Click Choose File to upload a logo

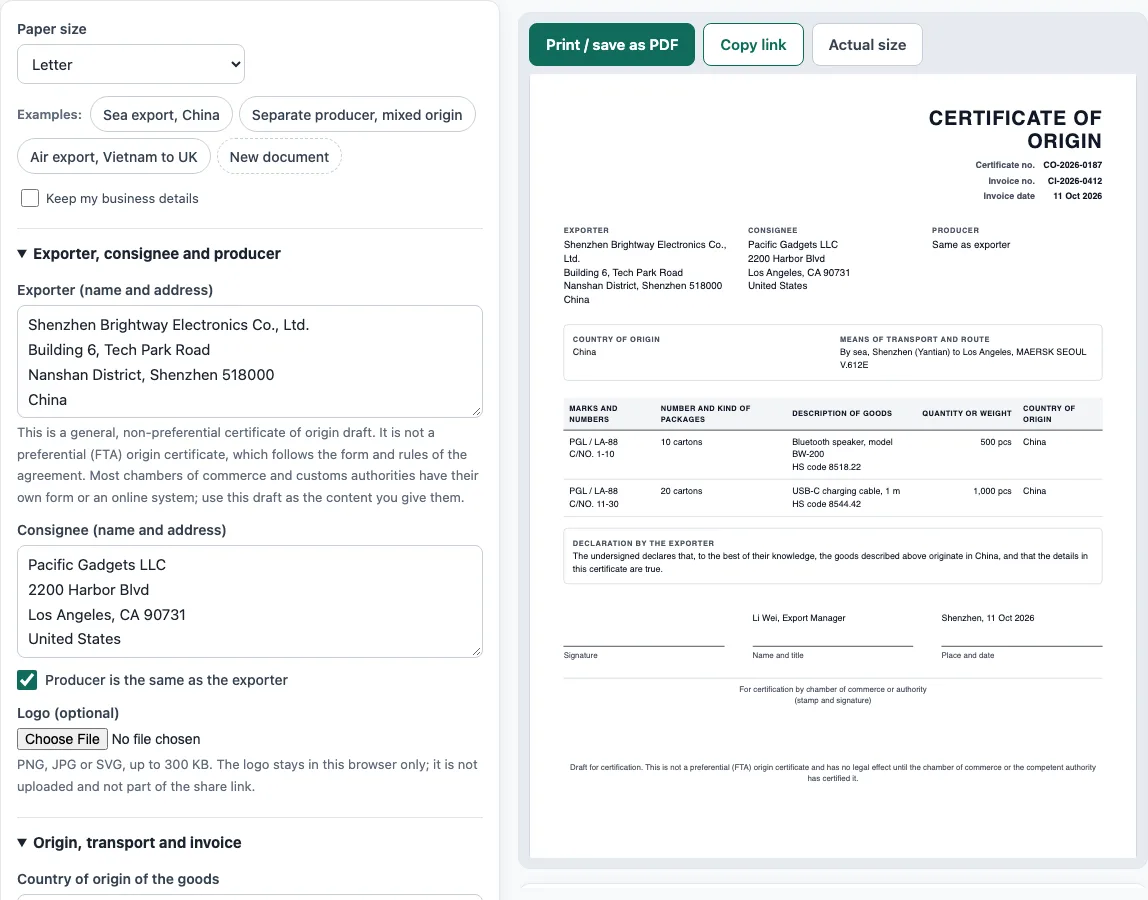pos(62,739)
